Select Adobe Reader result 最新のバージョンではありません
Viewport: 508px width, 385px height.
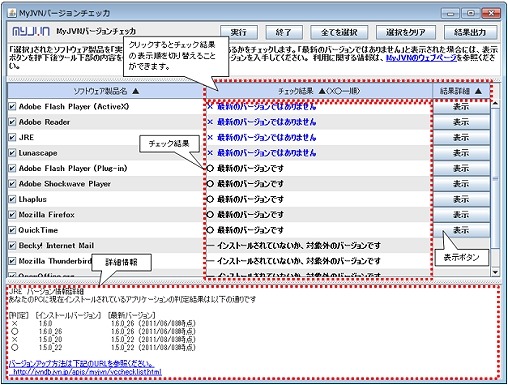tap(266, 122)
